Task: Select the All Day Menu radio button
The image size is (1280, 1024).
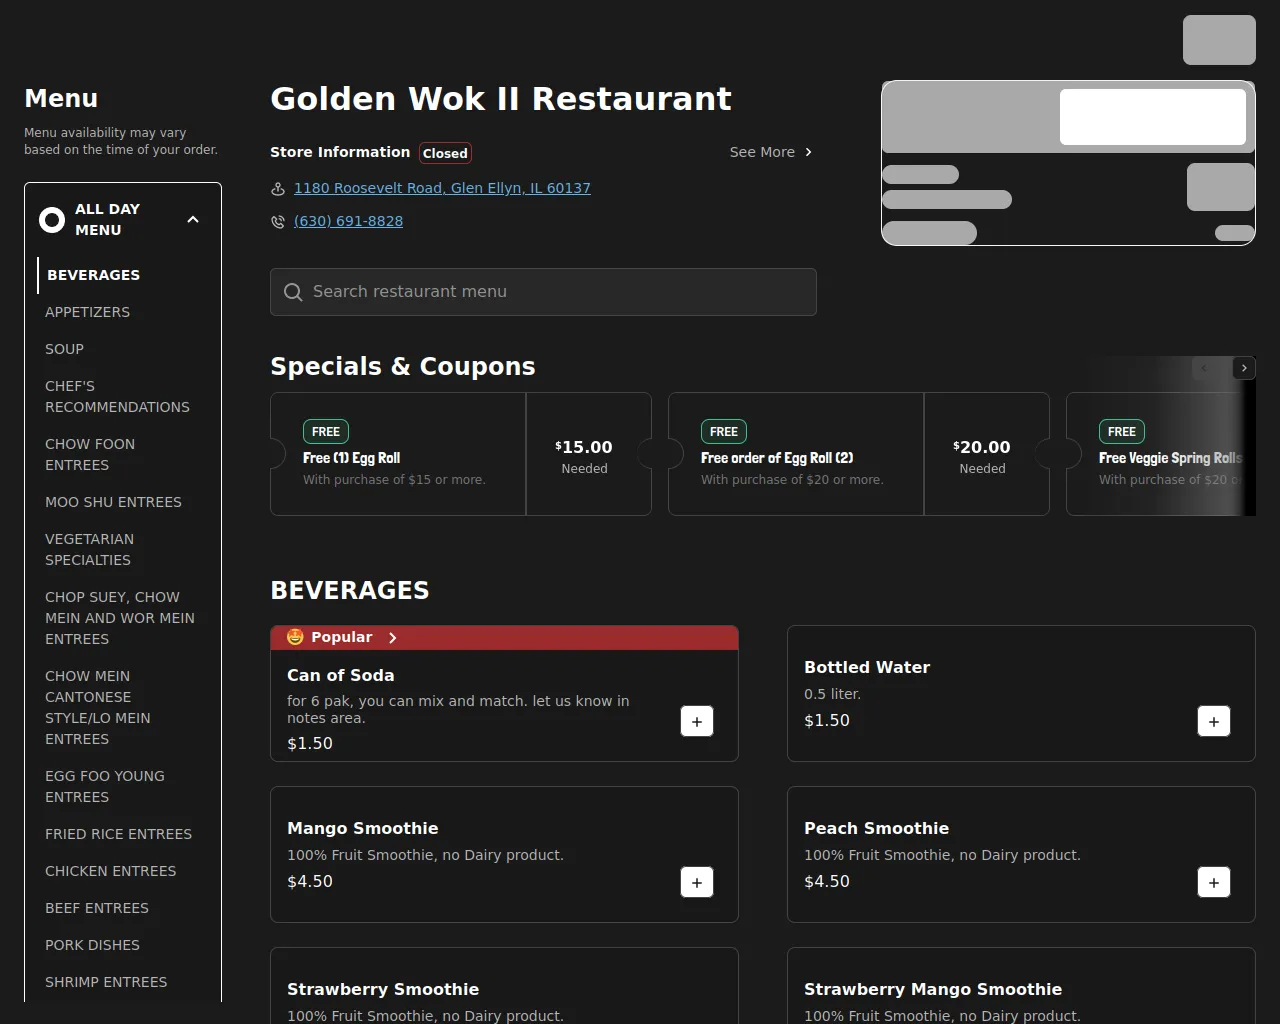Action: pyautogui.click(x=52, y=219)
